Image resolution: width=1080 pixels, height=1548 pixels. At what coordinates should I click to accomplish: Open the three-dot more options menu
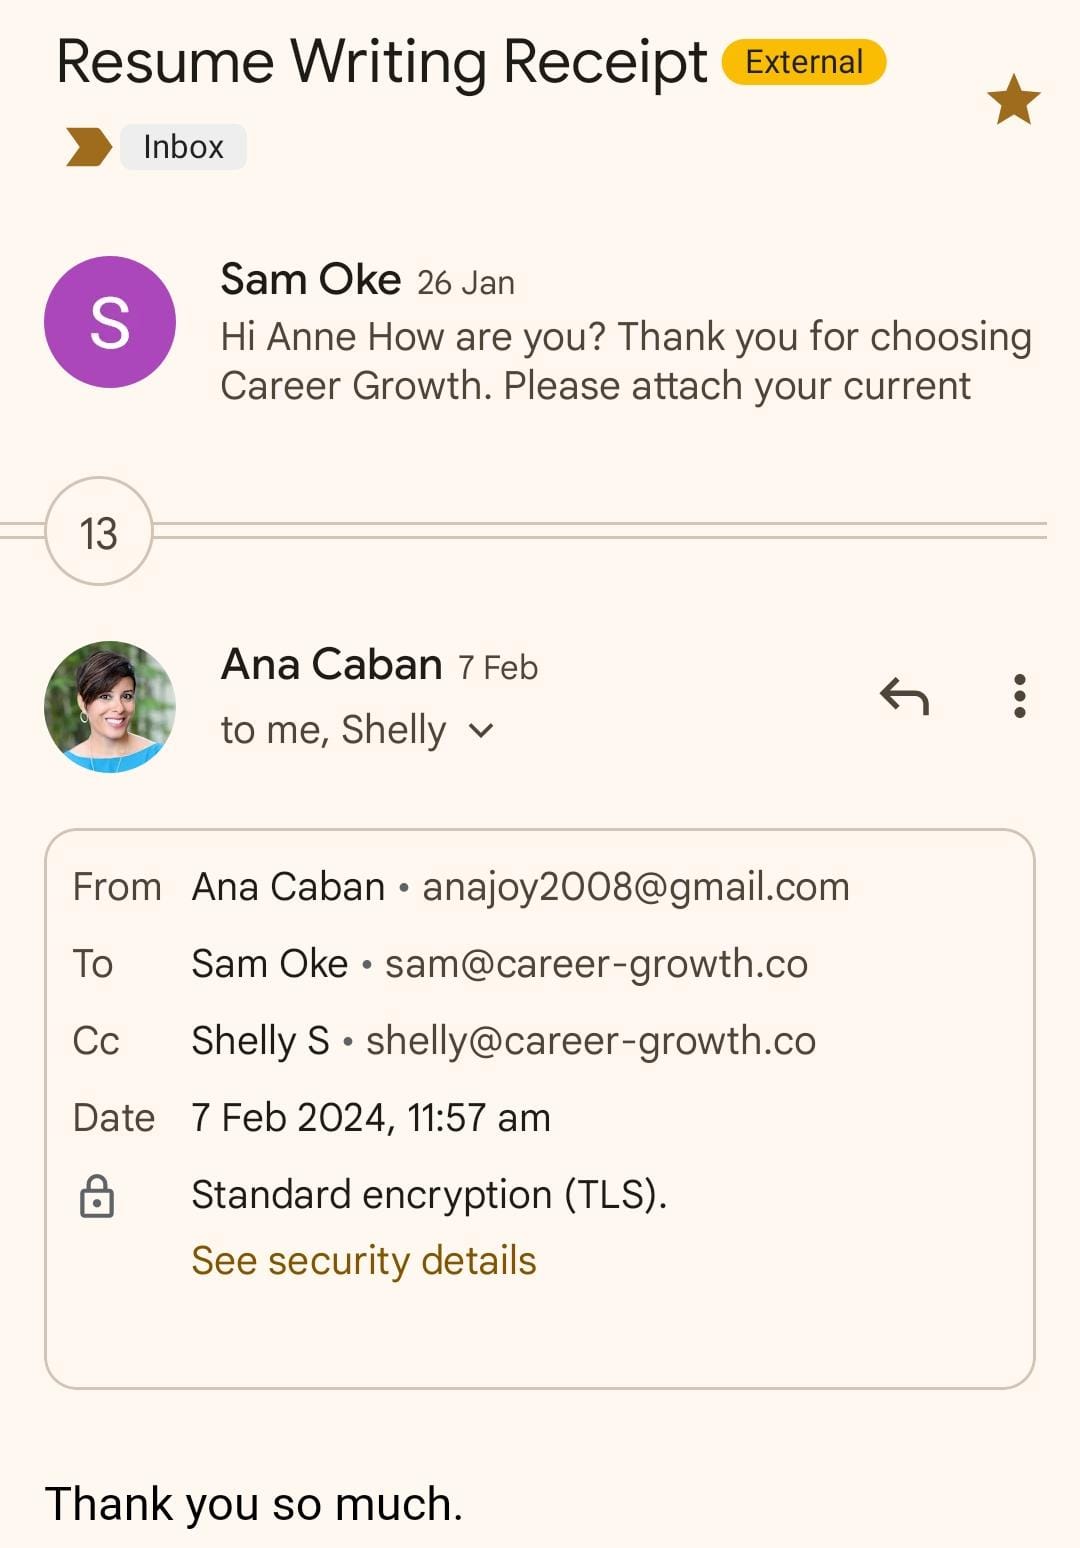click(x=1019, y=696)
